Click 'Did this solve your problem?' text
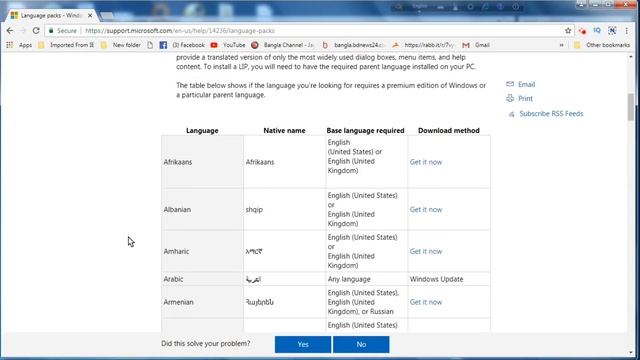640x360 pixels. pyautogui.click(x=206, y=344)
